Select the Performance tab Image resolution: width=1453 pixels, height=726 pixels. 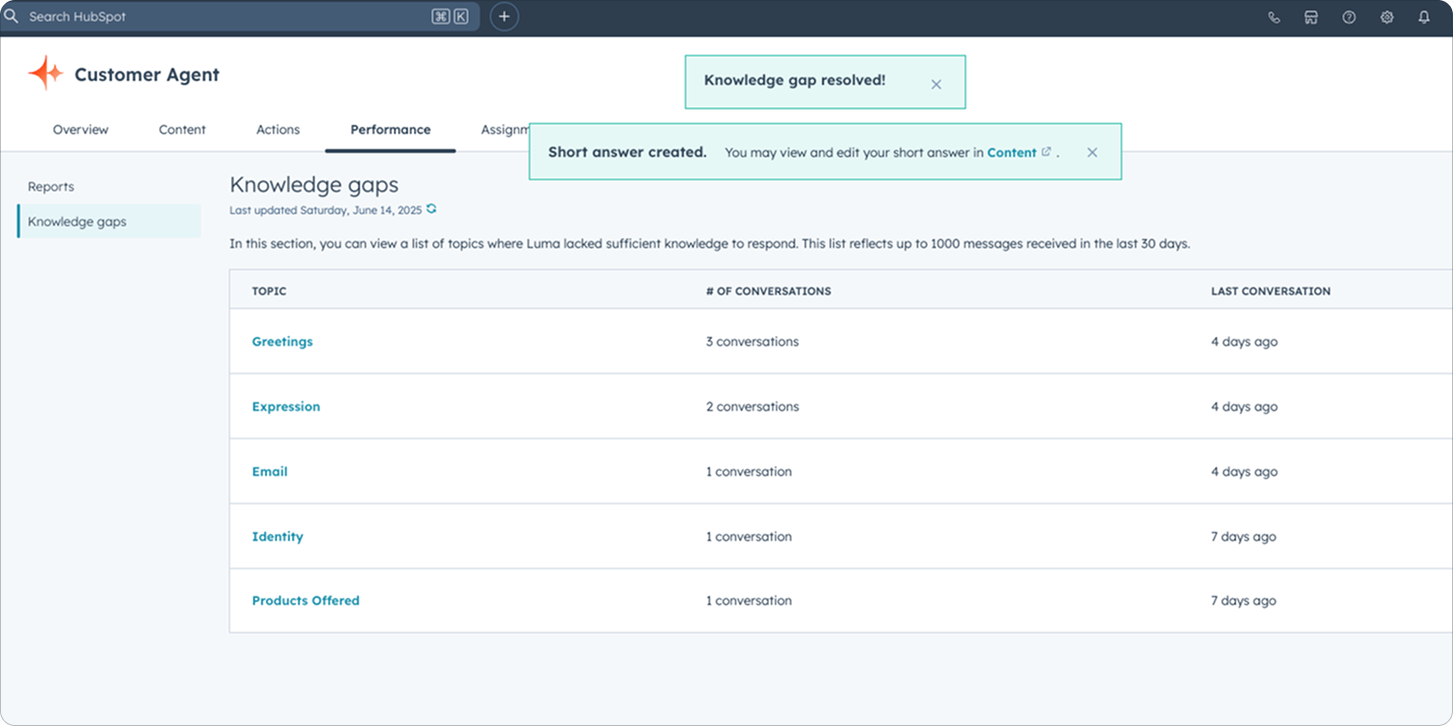(x=390, y=130)
